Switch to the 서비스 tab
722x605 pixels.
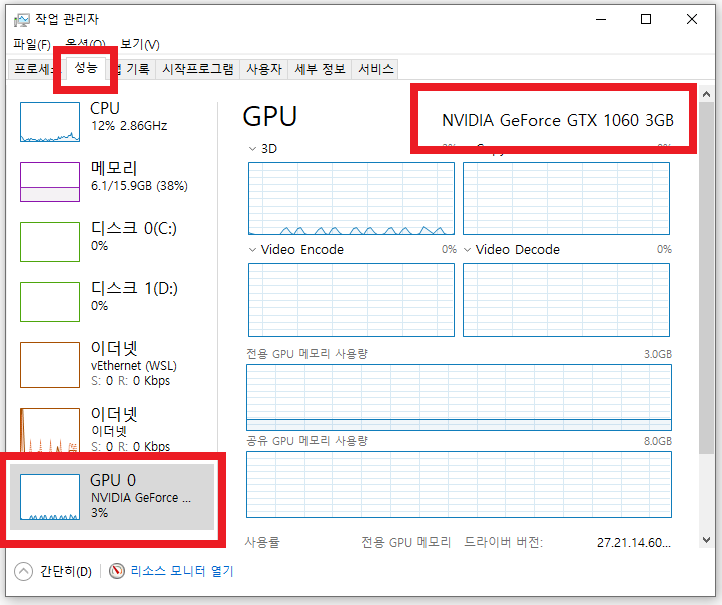click(376, 69)
